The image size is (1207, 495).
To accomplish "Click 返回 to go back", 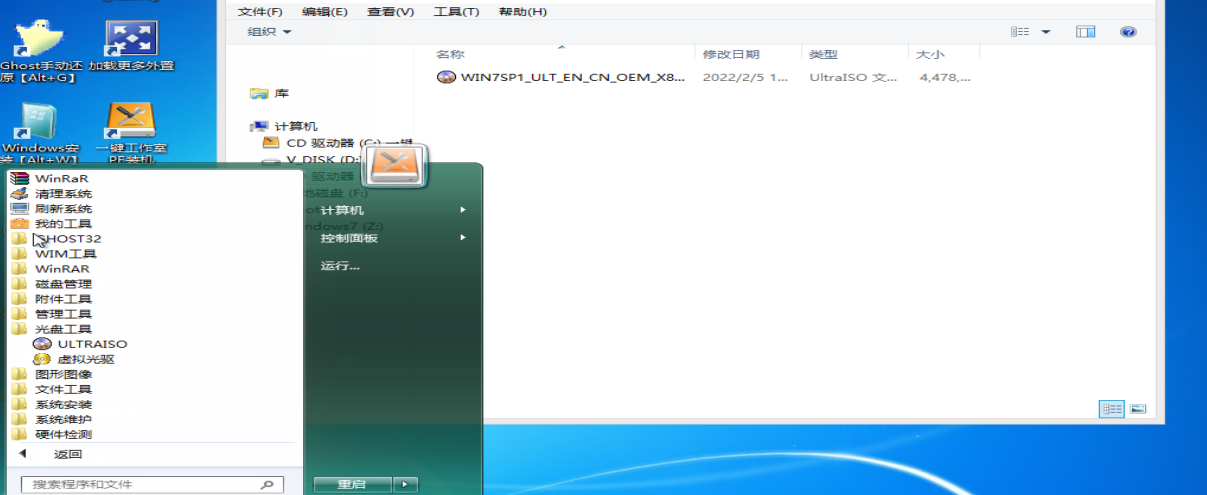I will point(67,454).
